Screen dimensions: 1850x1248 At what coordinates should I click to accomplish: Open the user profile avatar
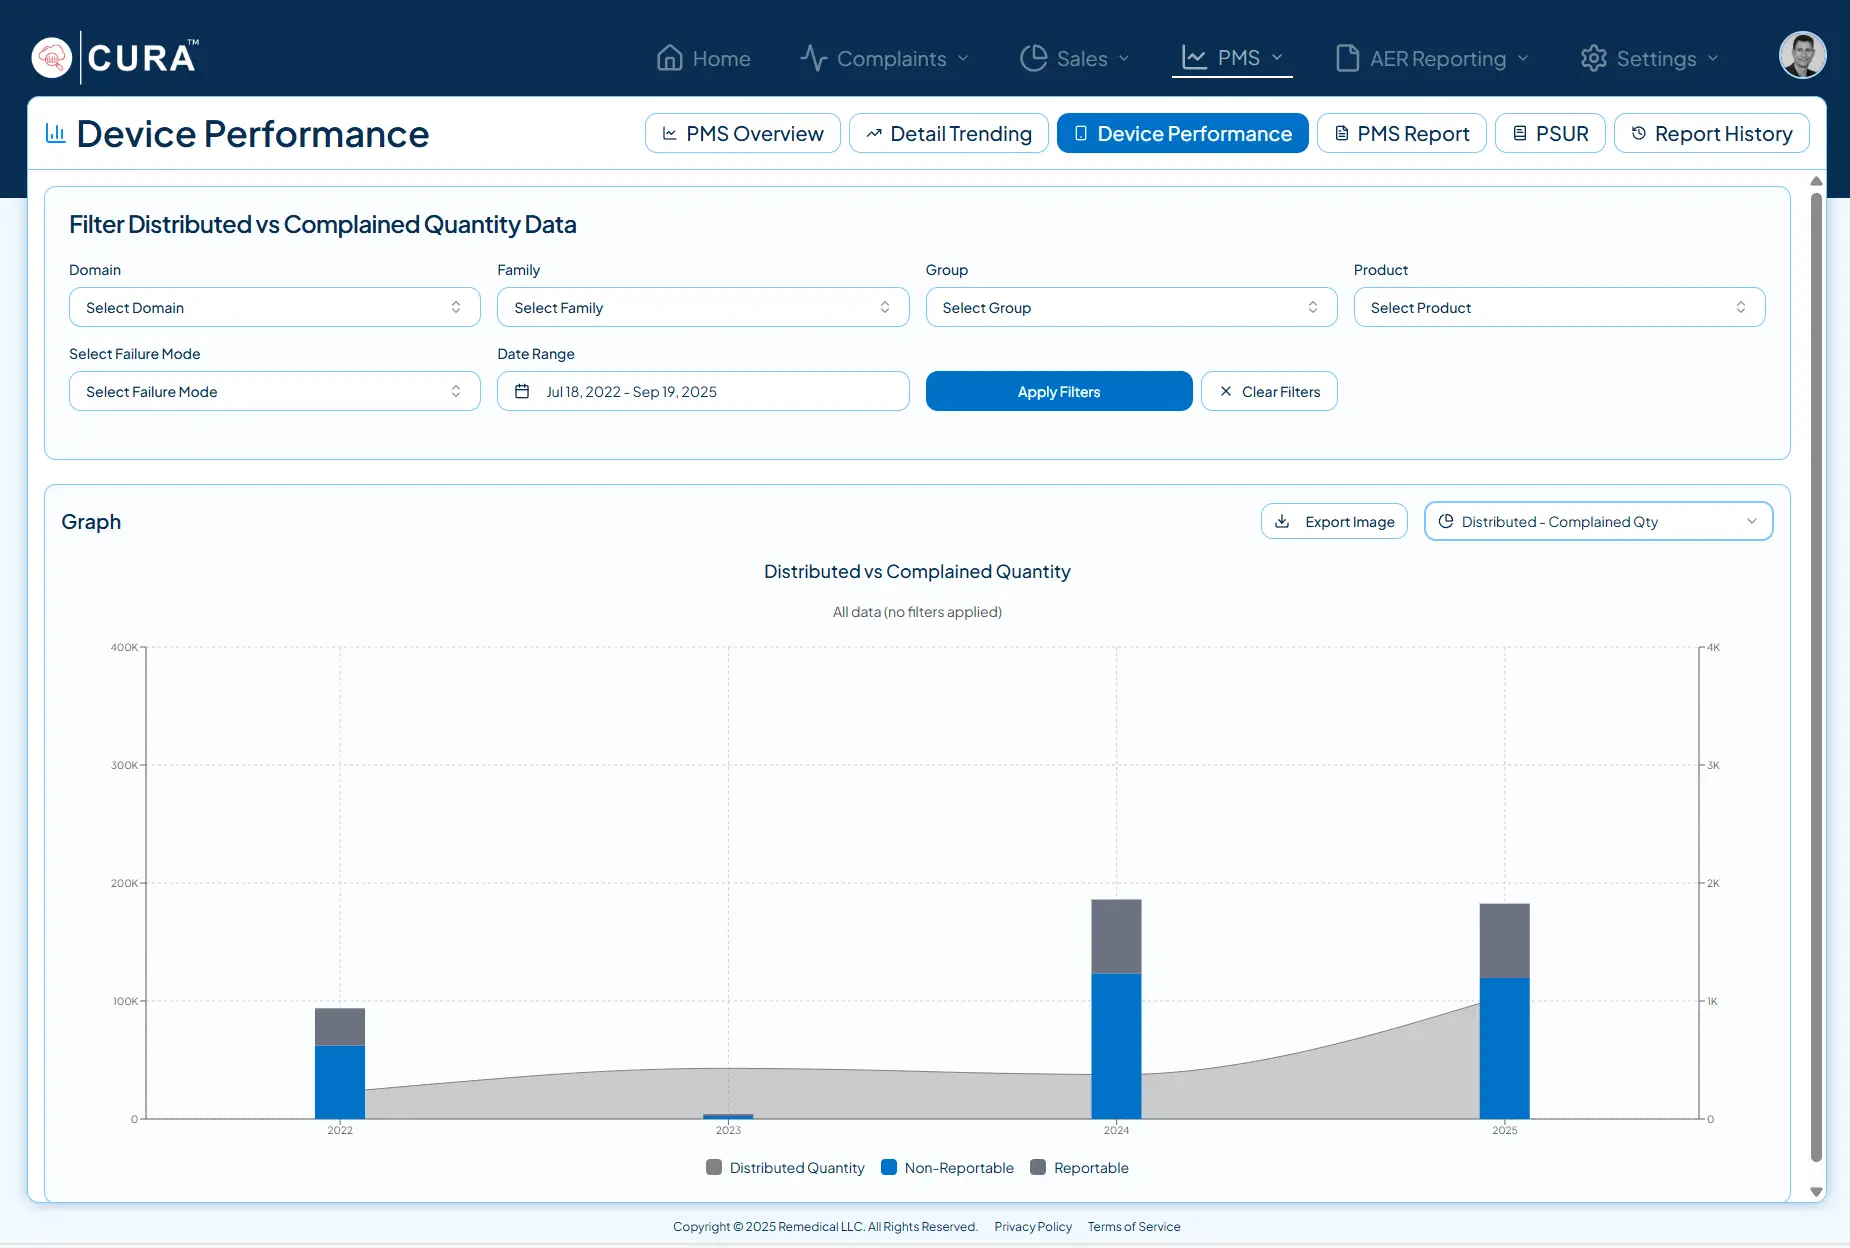[1802, 56]
